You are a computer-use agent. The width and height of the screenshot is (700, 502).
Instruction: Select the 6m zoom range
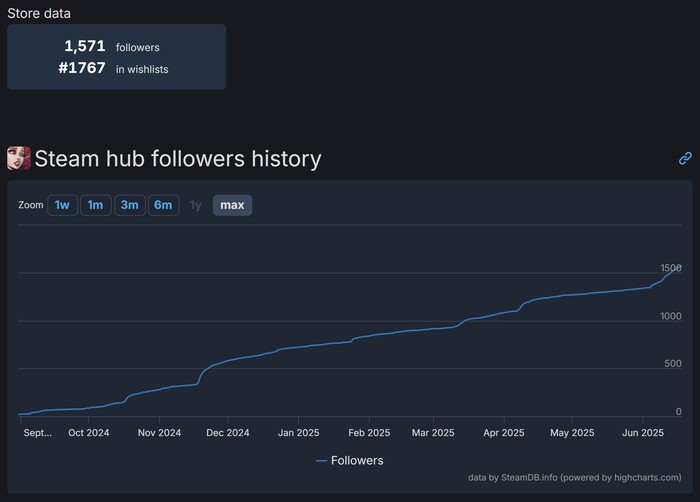163,205
